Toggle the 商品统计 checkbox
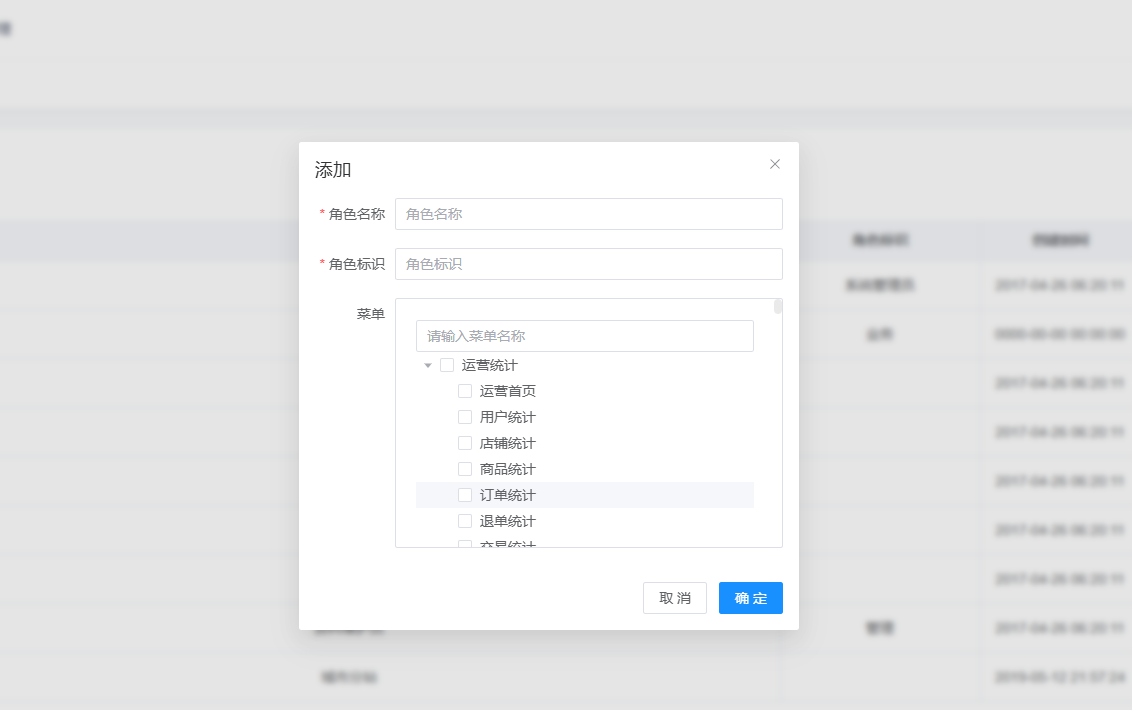Image resolution: width=1132 pixels, height=710 pixels. tap(465, 469)
